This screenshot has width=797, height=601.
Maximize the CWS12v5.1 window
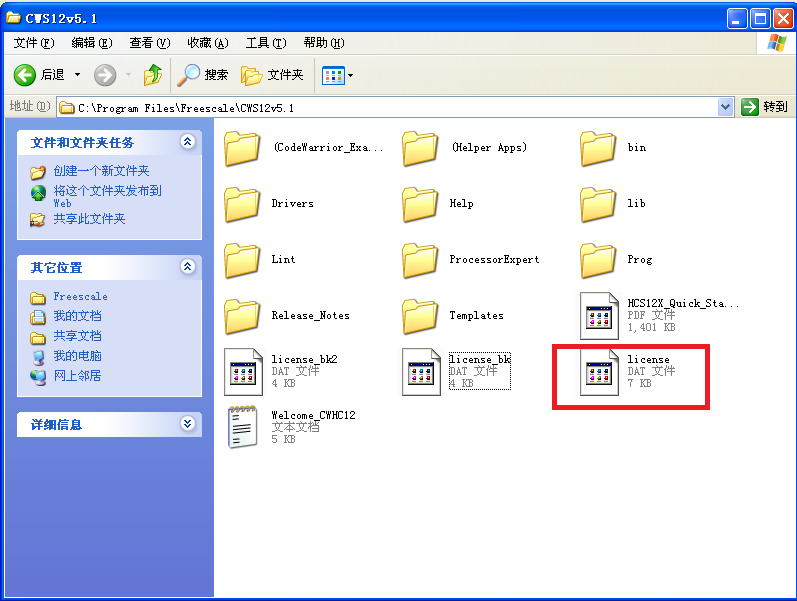[760, 19]
